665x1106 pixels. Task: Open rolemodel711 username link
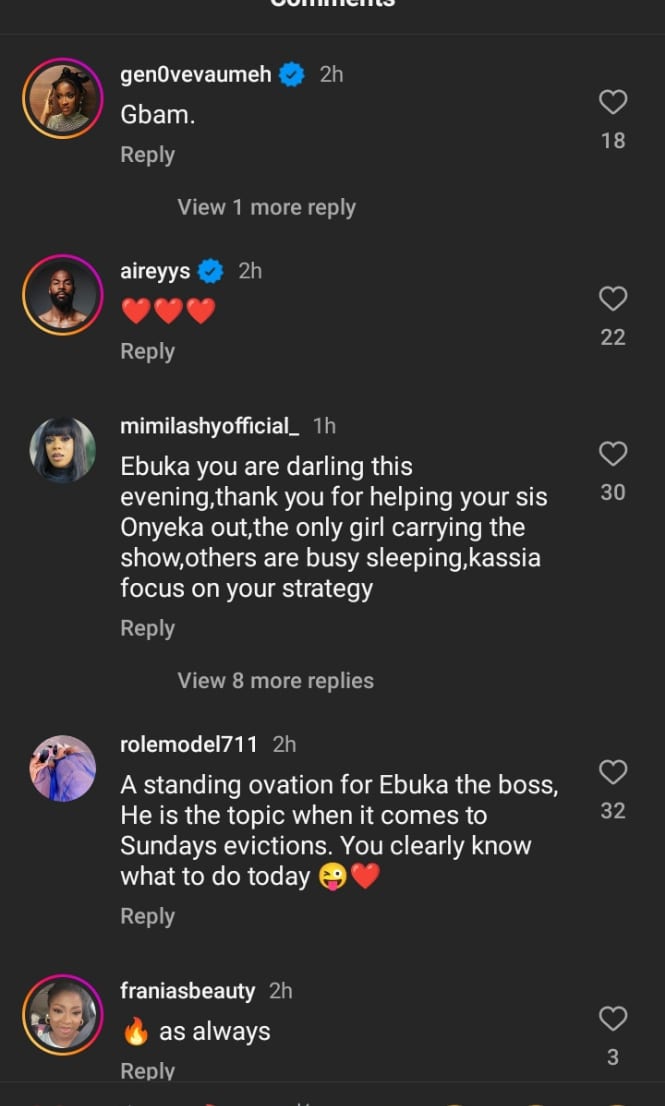pyautogui.click(x=188, y=745)
